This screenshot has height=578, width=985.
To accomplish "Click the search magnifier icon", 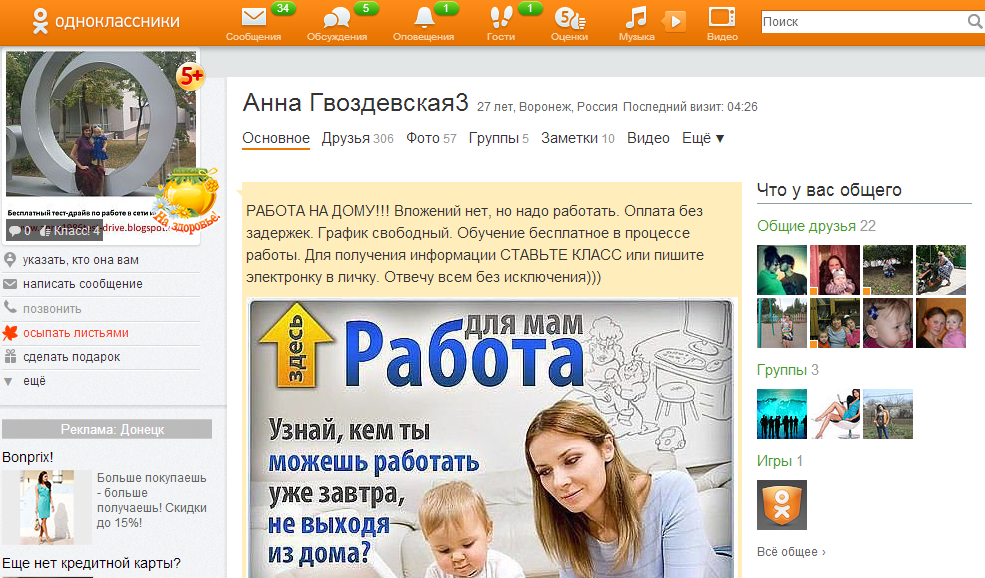I will point(975,22).
